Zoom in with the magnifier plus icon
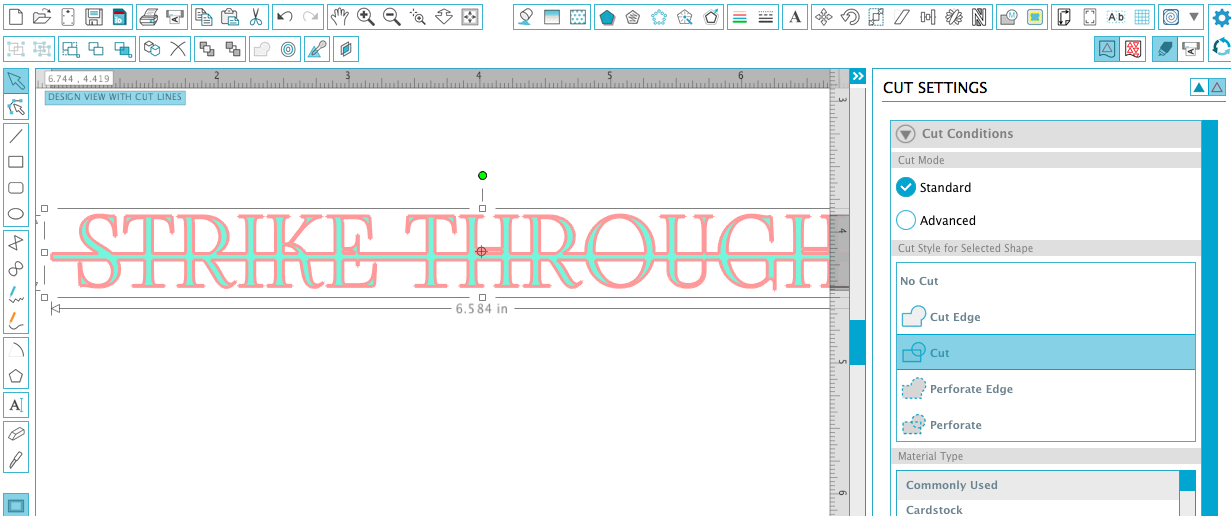 pos(366,17)
